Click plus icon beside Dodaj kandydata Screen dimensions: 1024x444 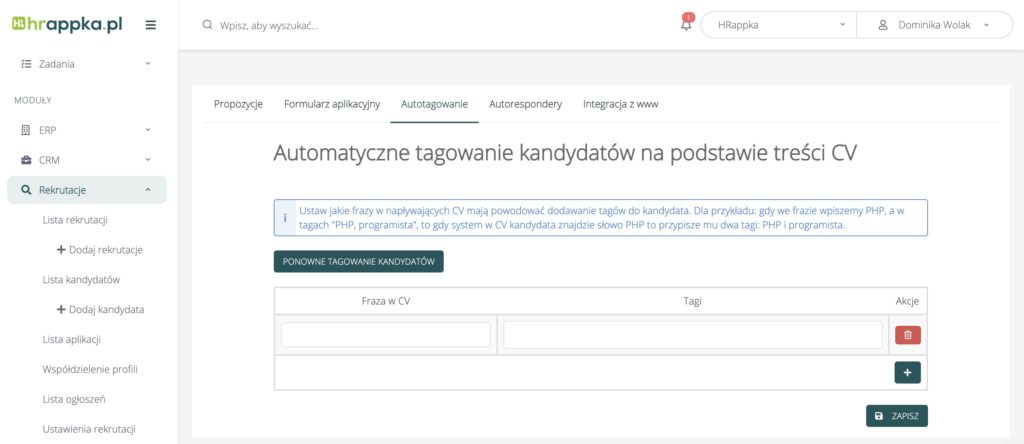[x=62, y=309]
